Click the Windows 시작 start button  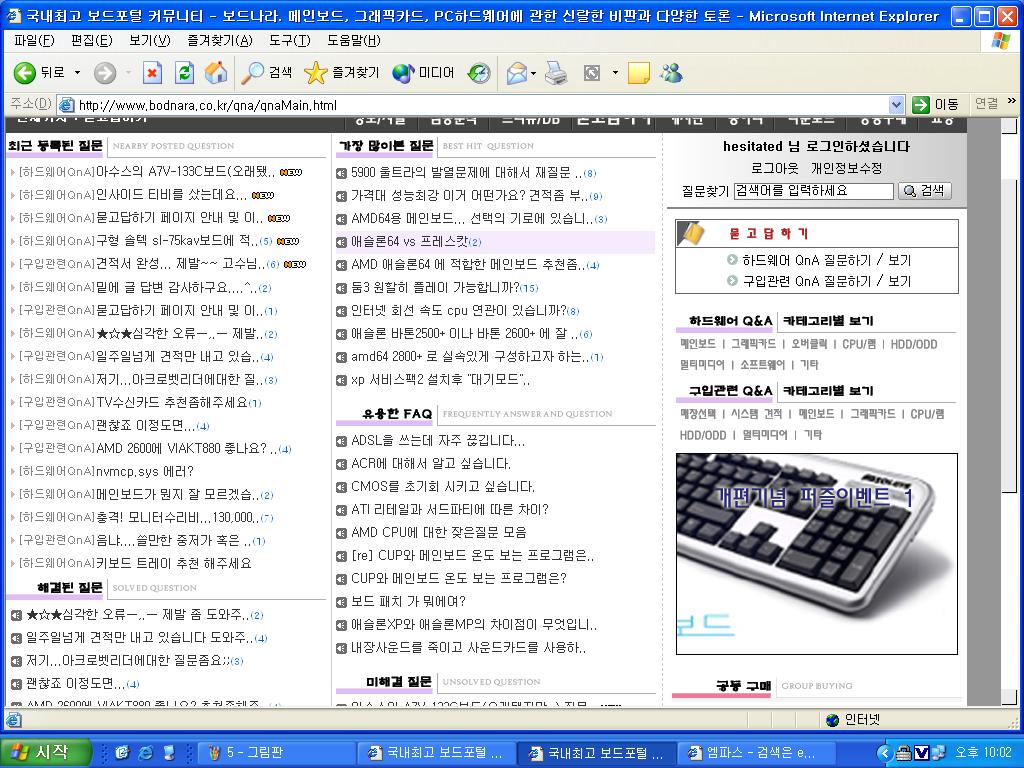tap(44, 752)
